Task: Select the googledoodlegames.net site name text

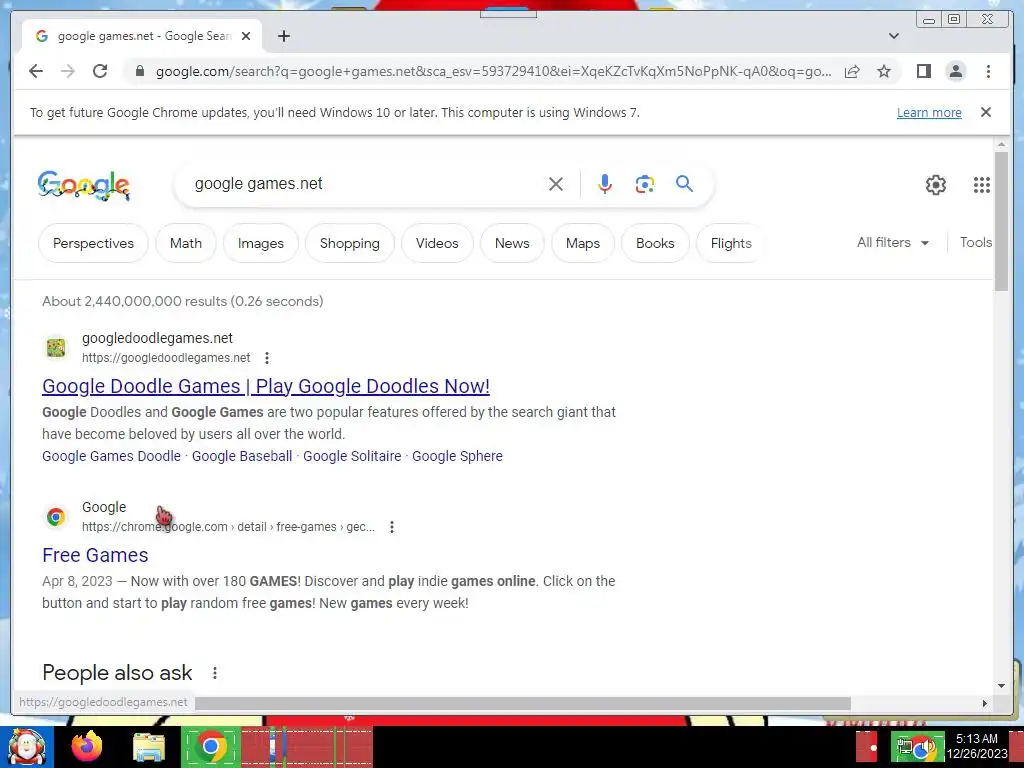Action: tap(157, 338)
